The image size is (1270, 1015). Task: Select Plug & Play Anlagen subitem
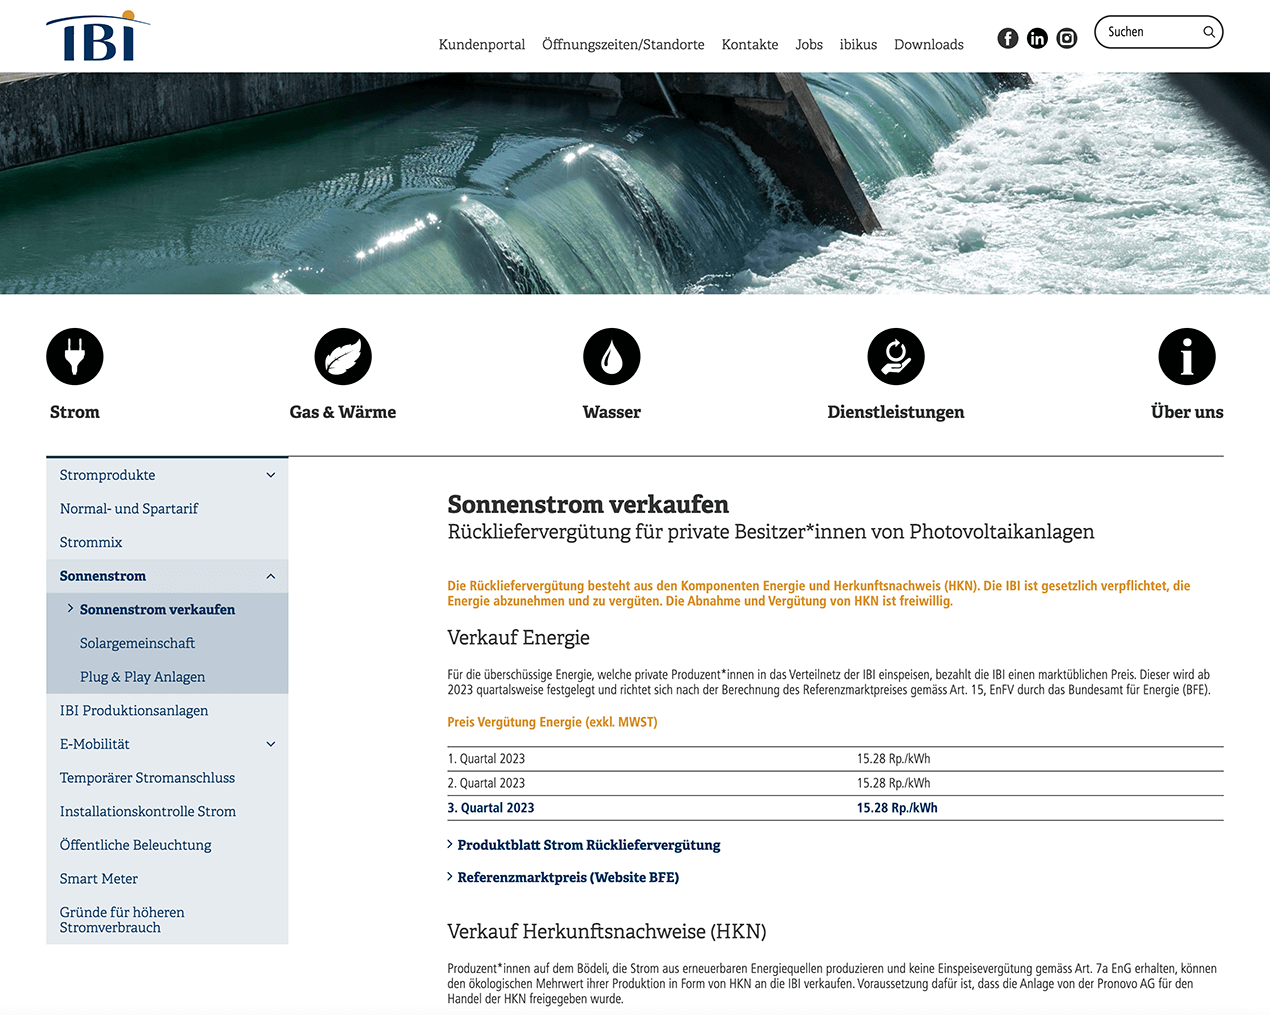point(142,677)
